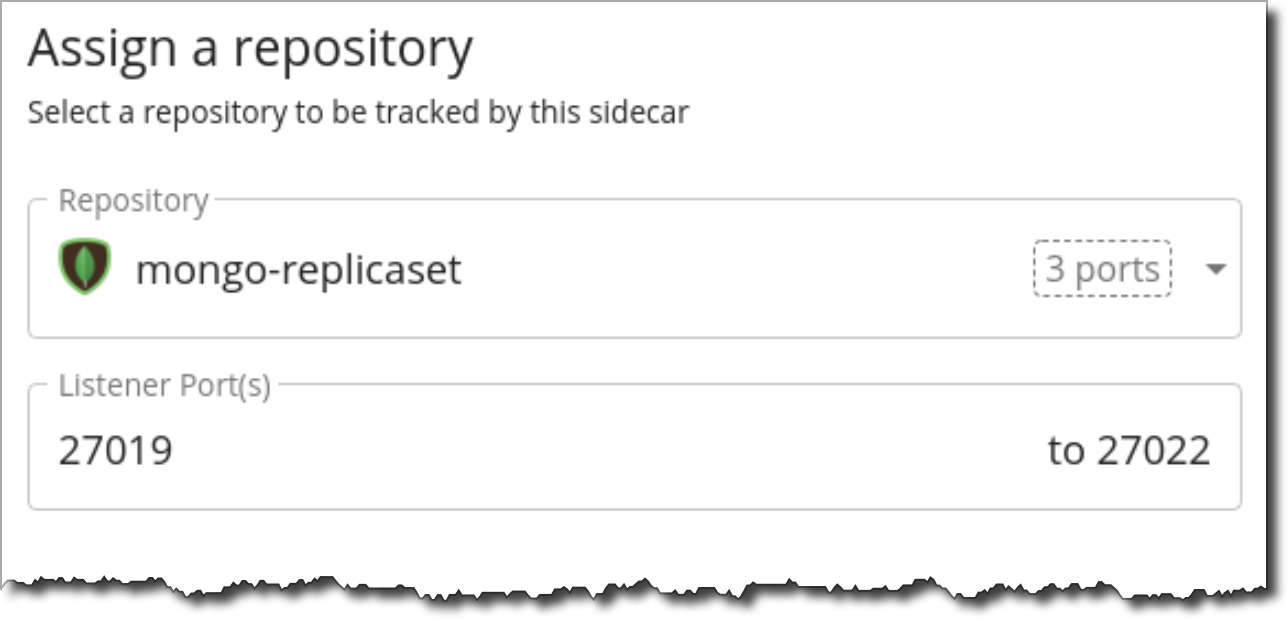This screenshot has height=622, width=1288.
Task: Click the "to 27022" port range text
Action: tap(1129, 451)
